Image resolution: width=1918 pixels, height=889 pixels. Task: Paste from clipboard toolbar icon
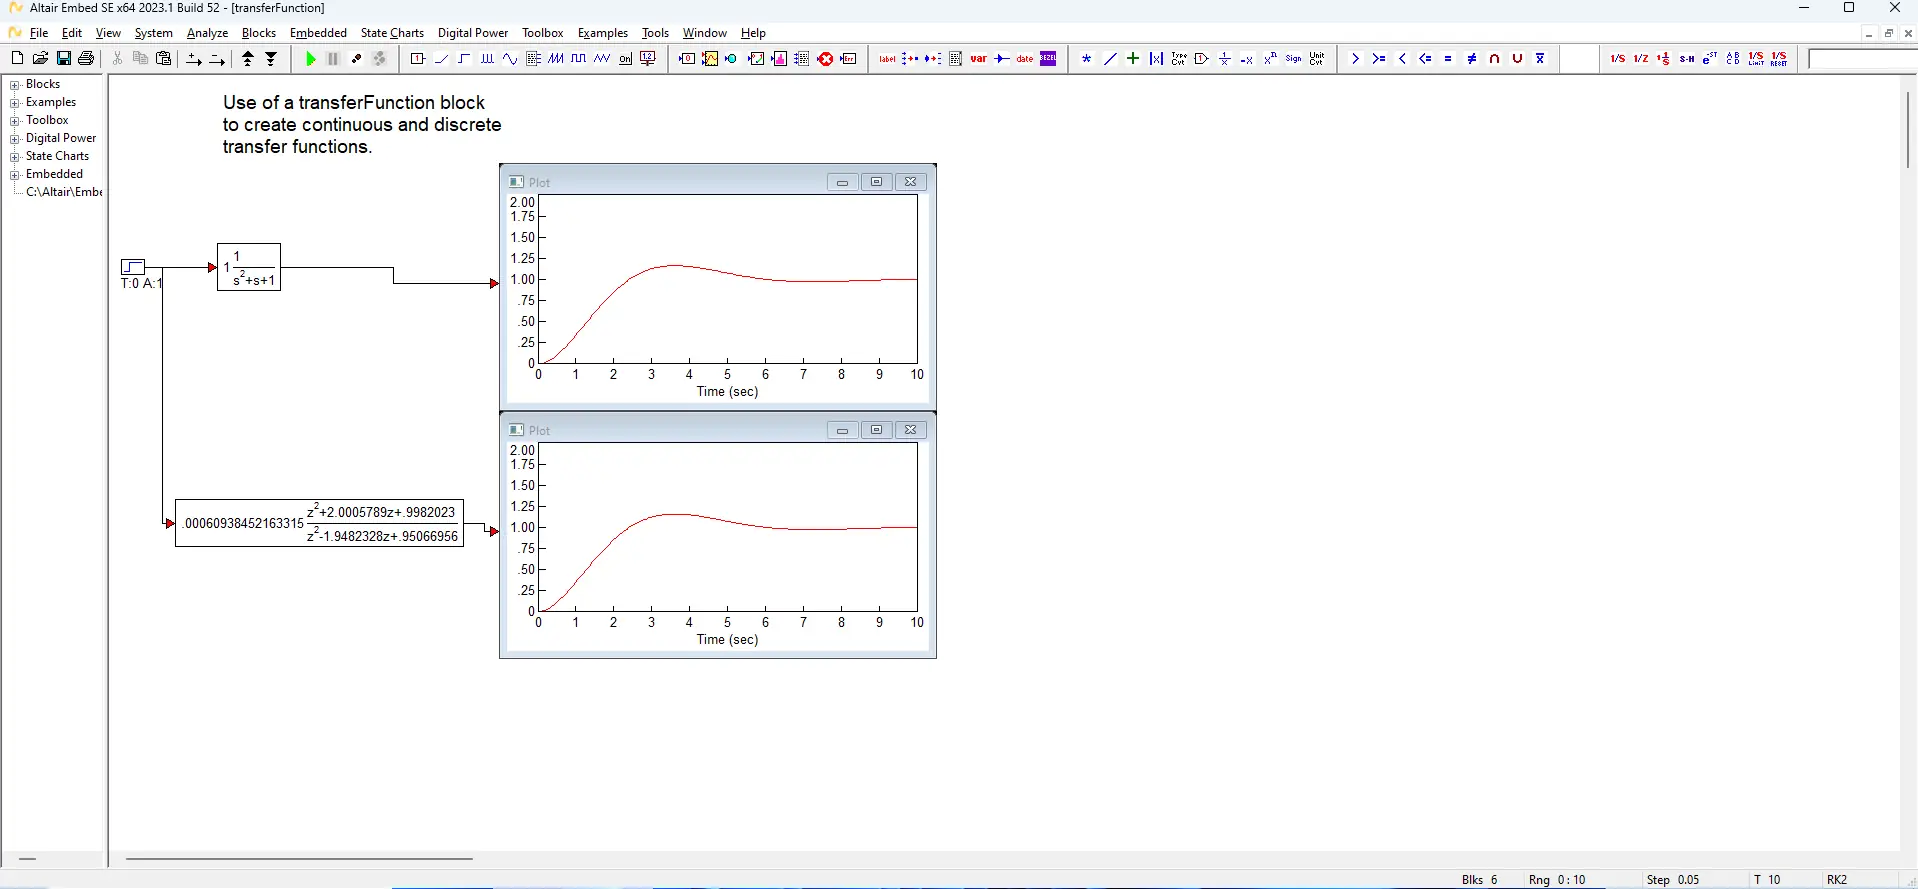pos(164,59)
